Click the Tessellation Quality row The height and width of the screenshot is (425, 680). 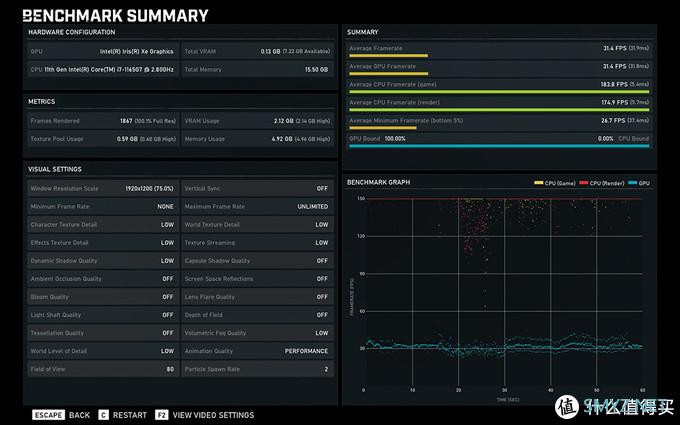click(103, 333)
